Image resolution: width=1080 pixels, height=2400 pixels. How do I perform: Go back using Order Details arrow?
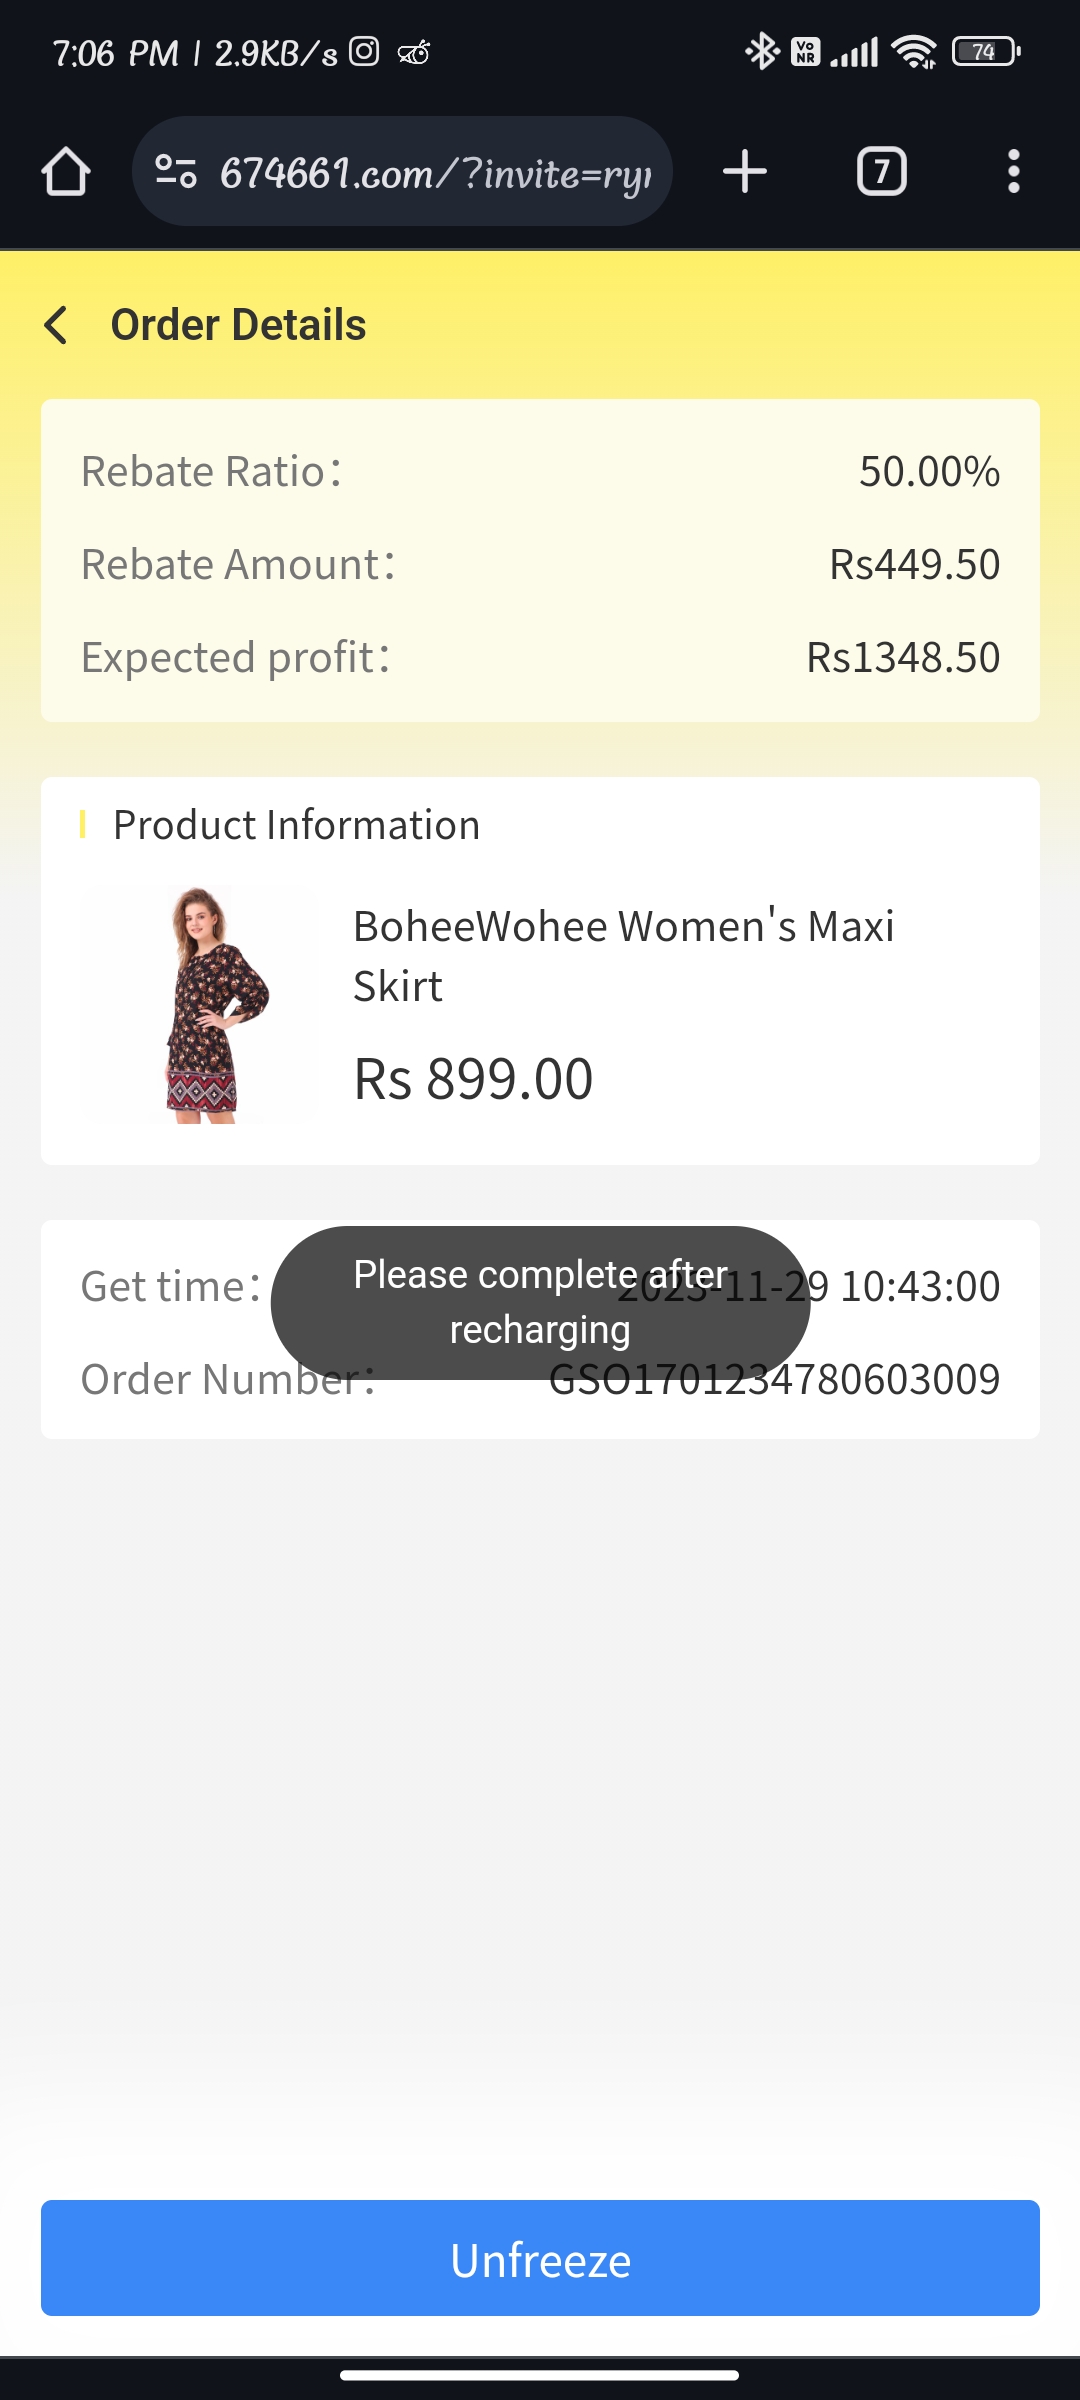tap(57, 325)
